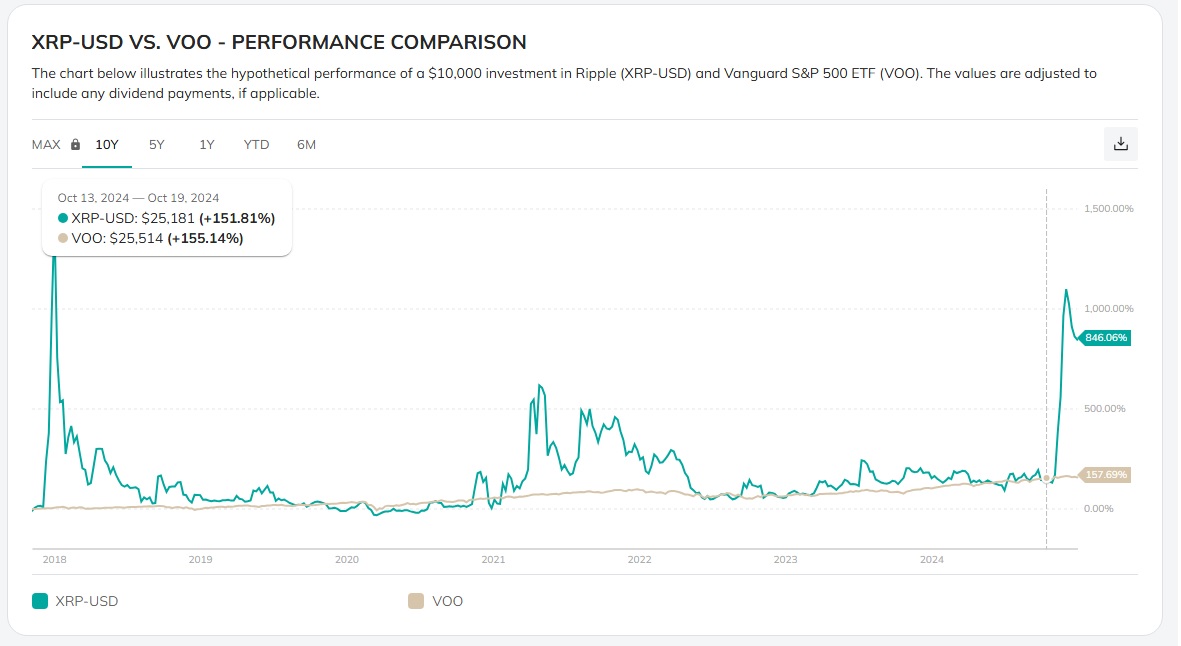
Task: Click the 2018 x-axis label
Action: click(54, 559)
